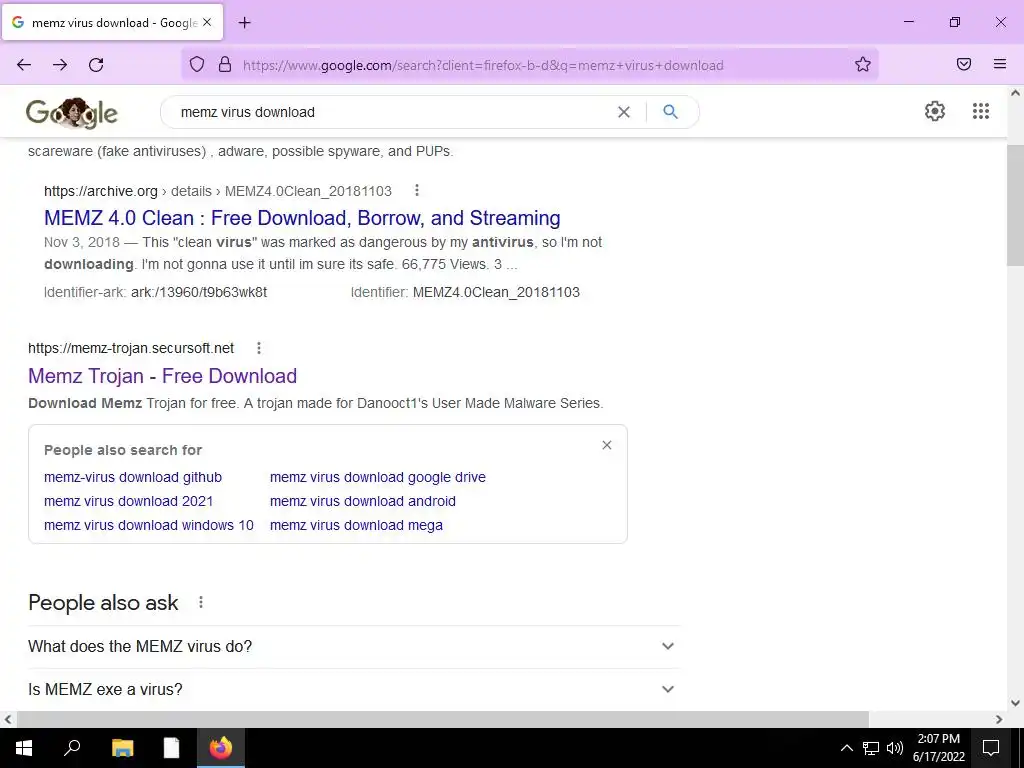Reload the current page
This screenshot has width=1024, height=768.
(x=96, y=65)
